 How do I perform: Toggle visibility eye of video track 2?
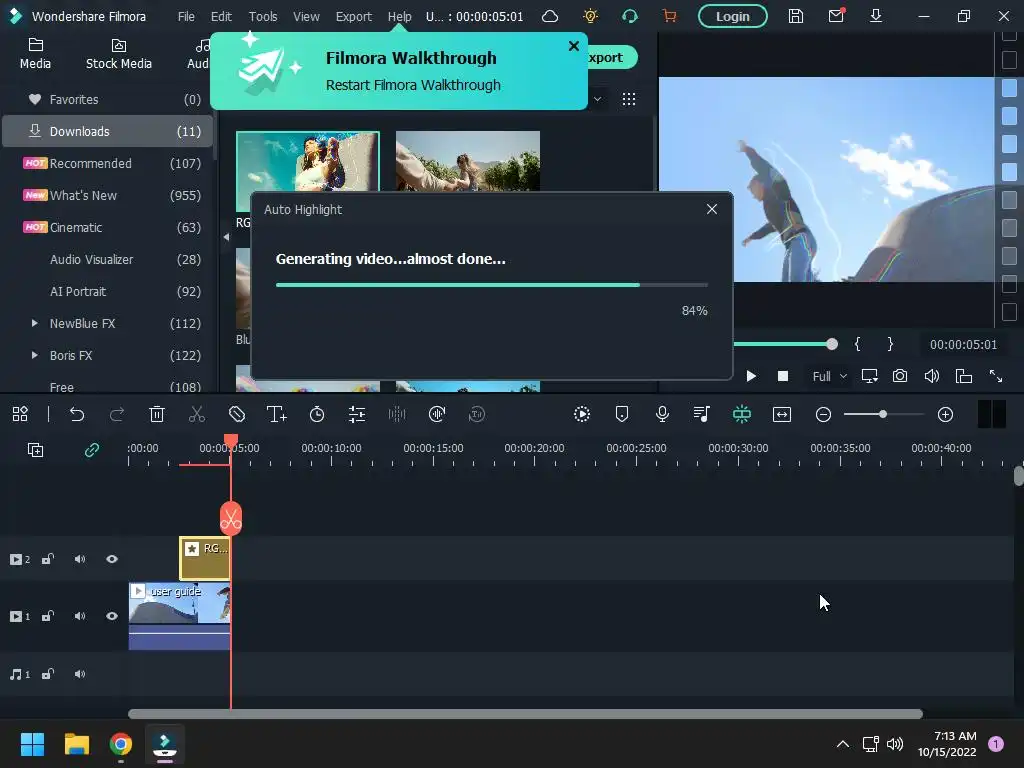[112, 559]
